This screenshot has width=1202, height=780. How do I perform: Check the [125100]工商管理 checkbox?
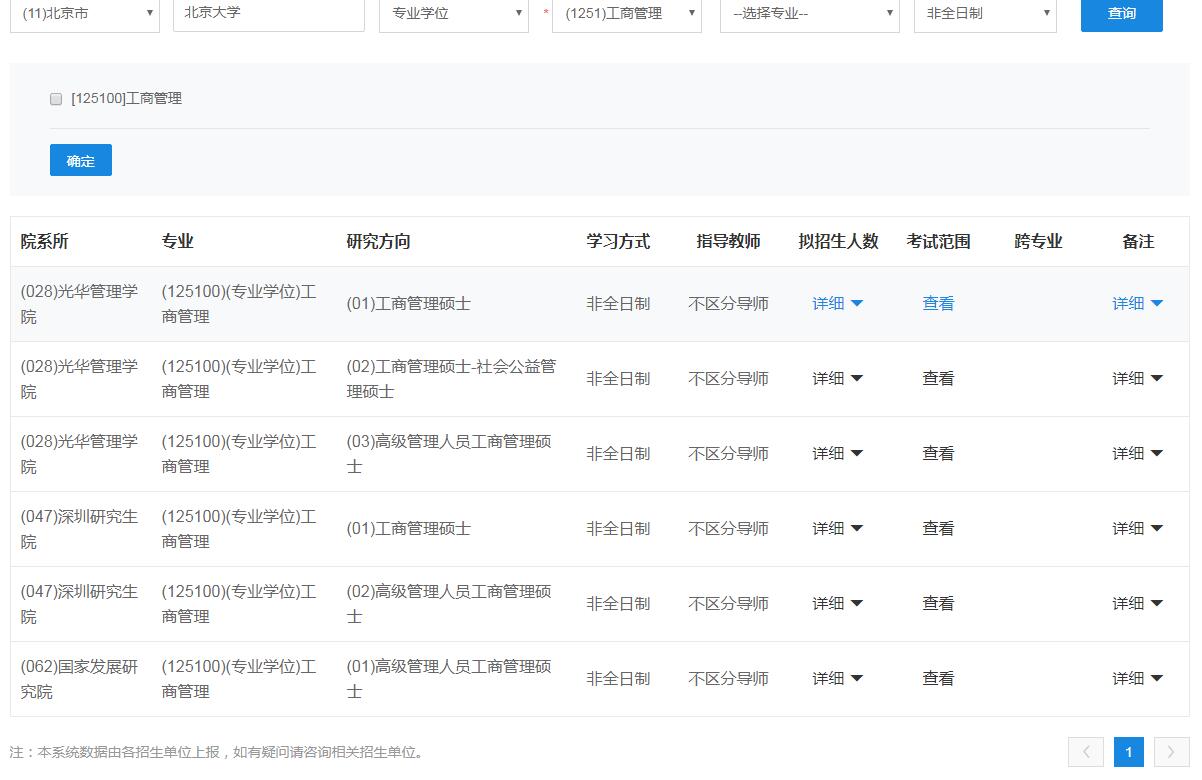56,99
